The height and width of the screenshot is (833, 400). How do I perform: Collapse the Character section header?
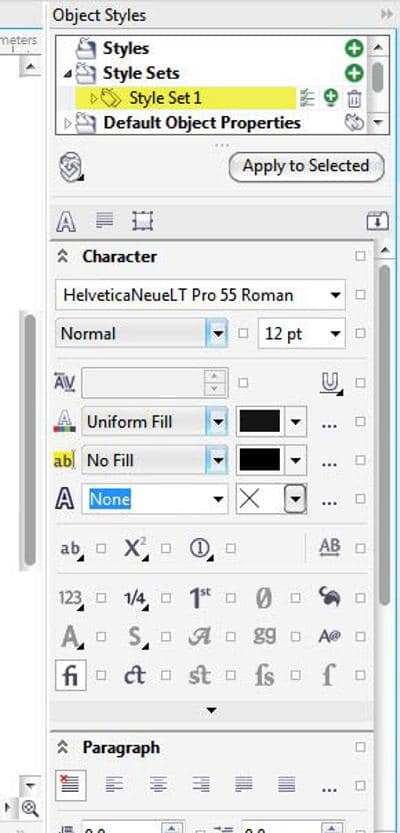(63, 257)
